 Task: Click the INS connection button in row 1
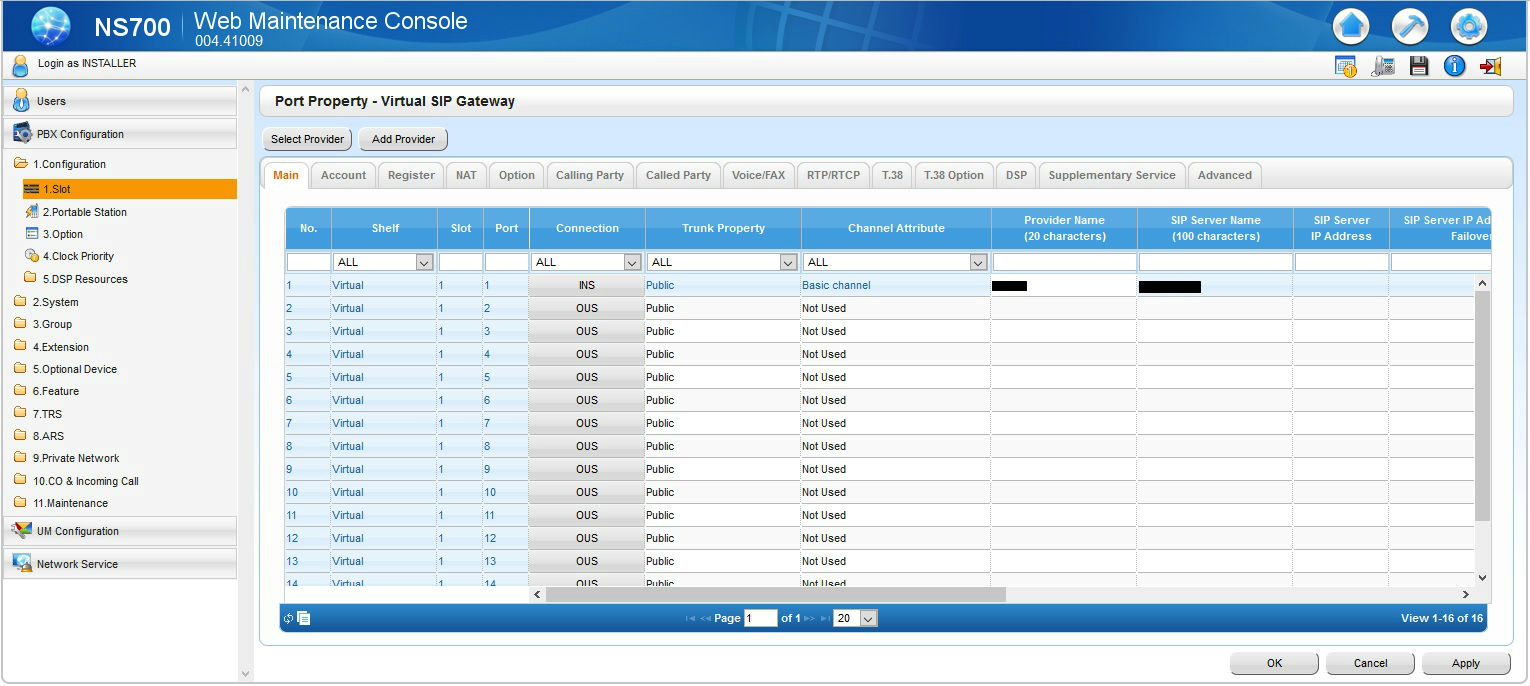[587, 285]
